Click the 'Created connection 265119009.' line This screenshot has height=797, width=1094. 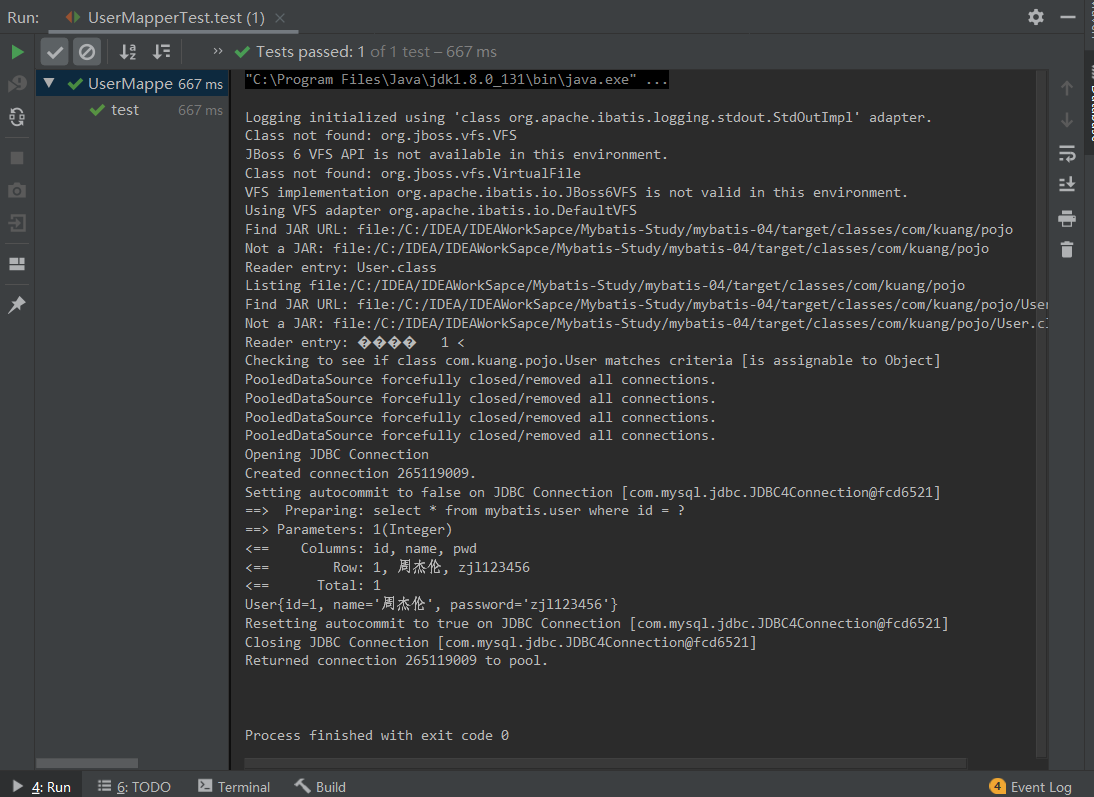[360, 473]
